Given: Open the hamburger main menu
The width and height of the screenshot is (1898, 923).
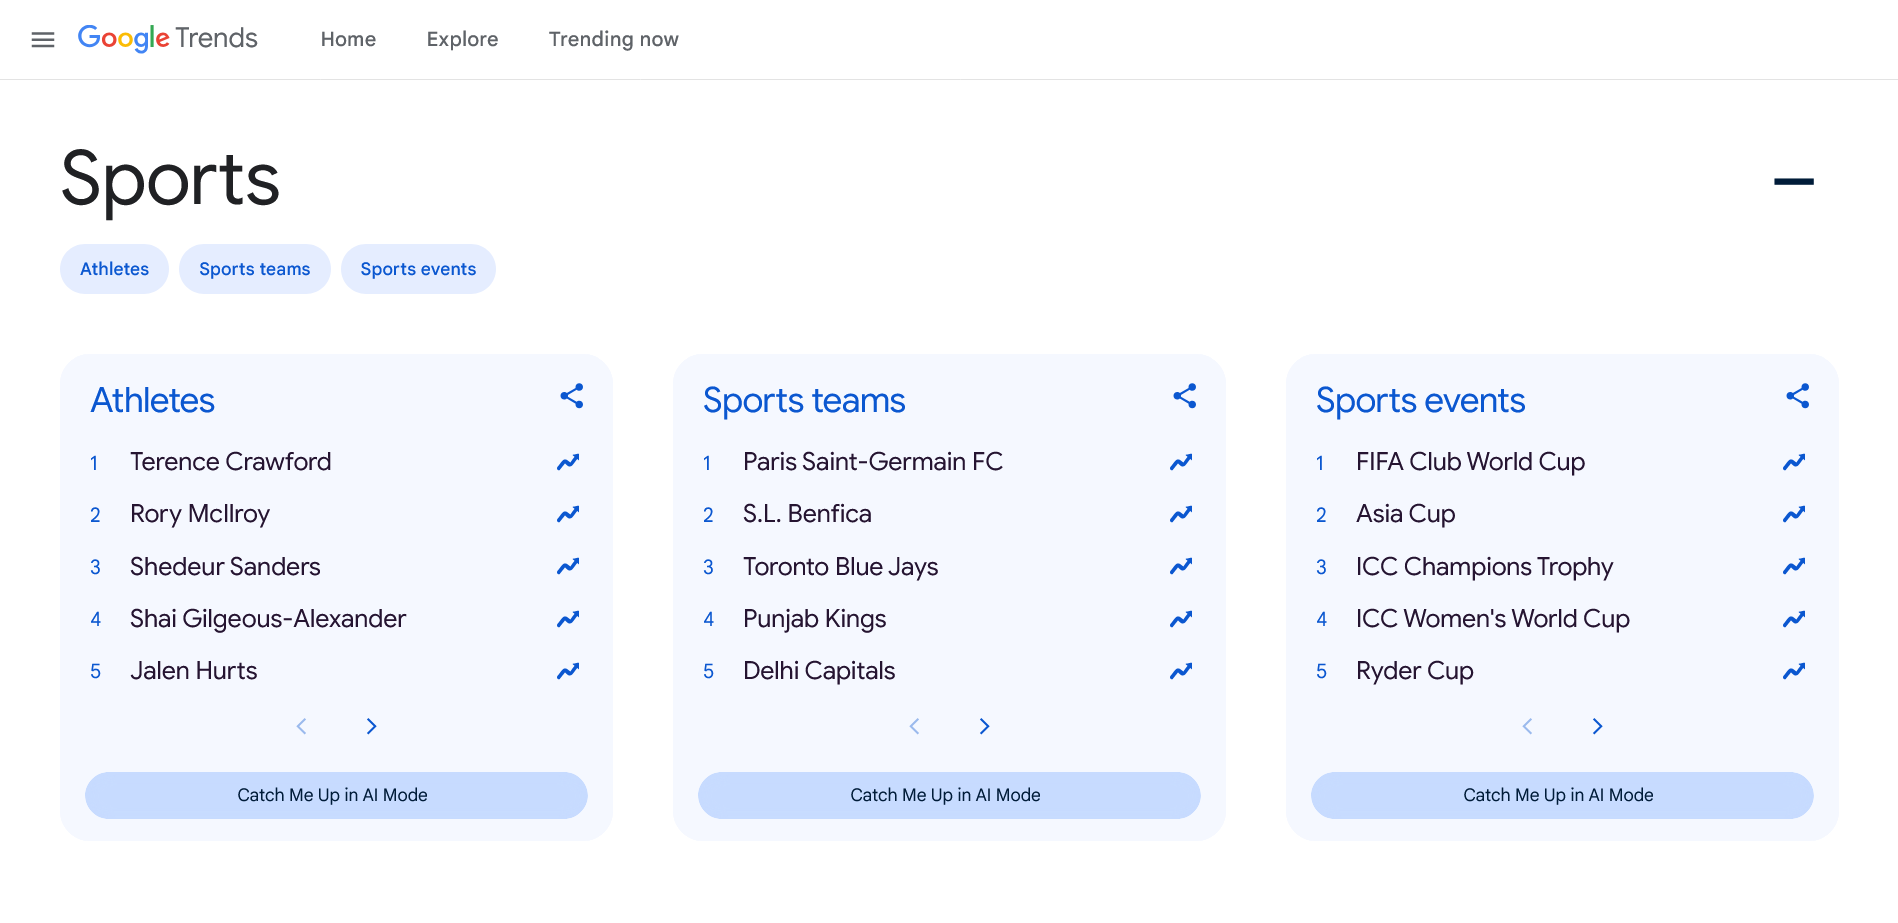Looking at the screenshot, I should [x=42, y=40].
